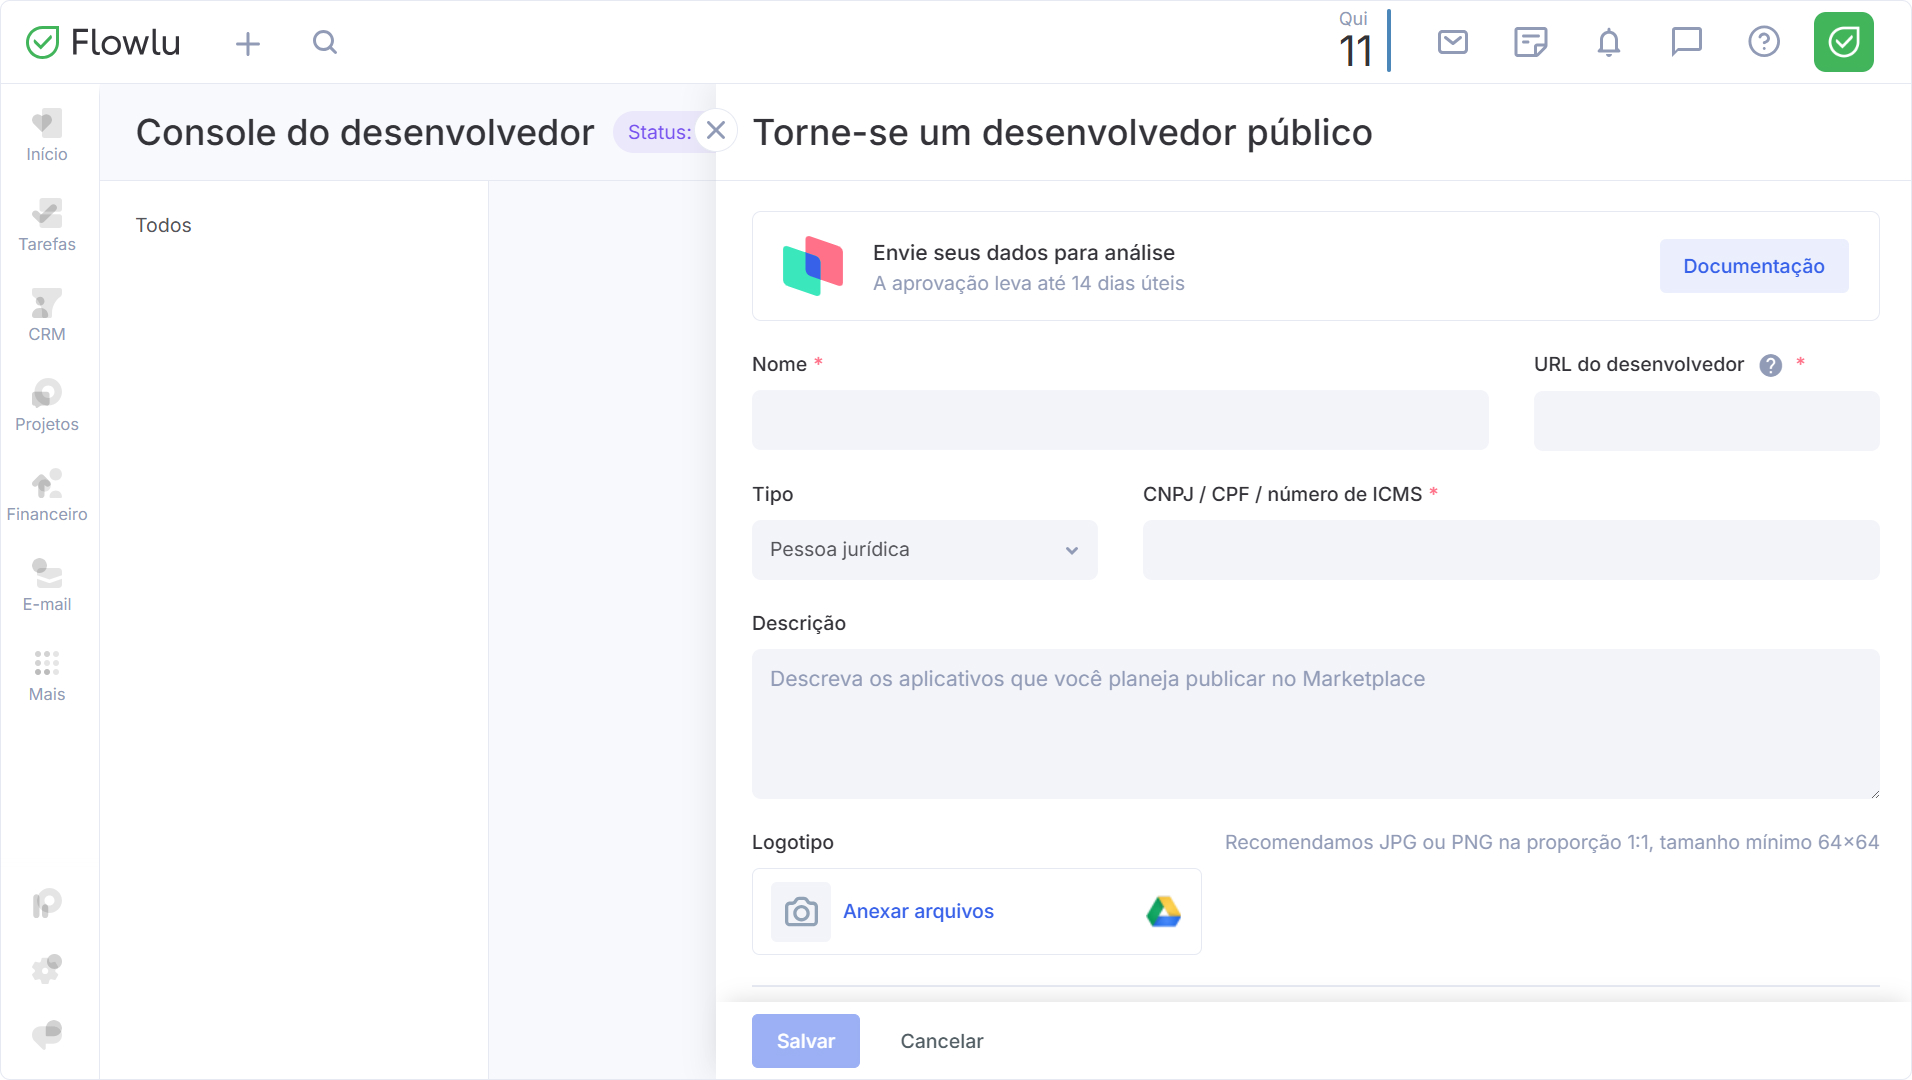Click the sidebar icon above settings gear

click(47, 904)
